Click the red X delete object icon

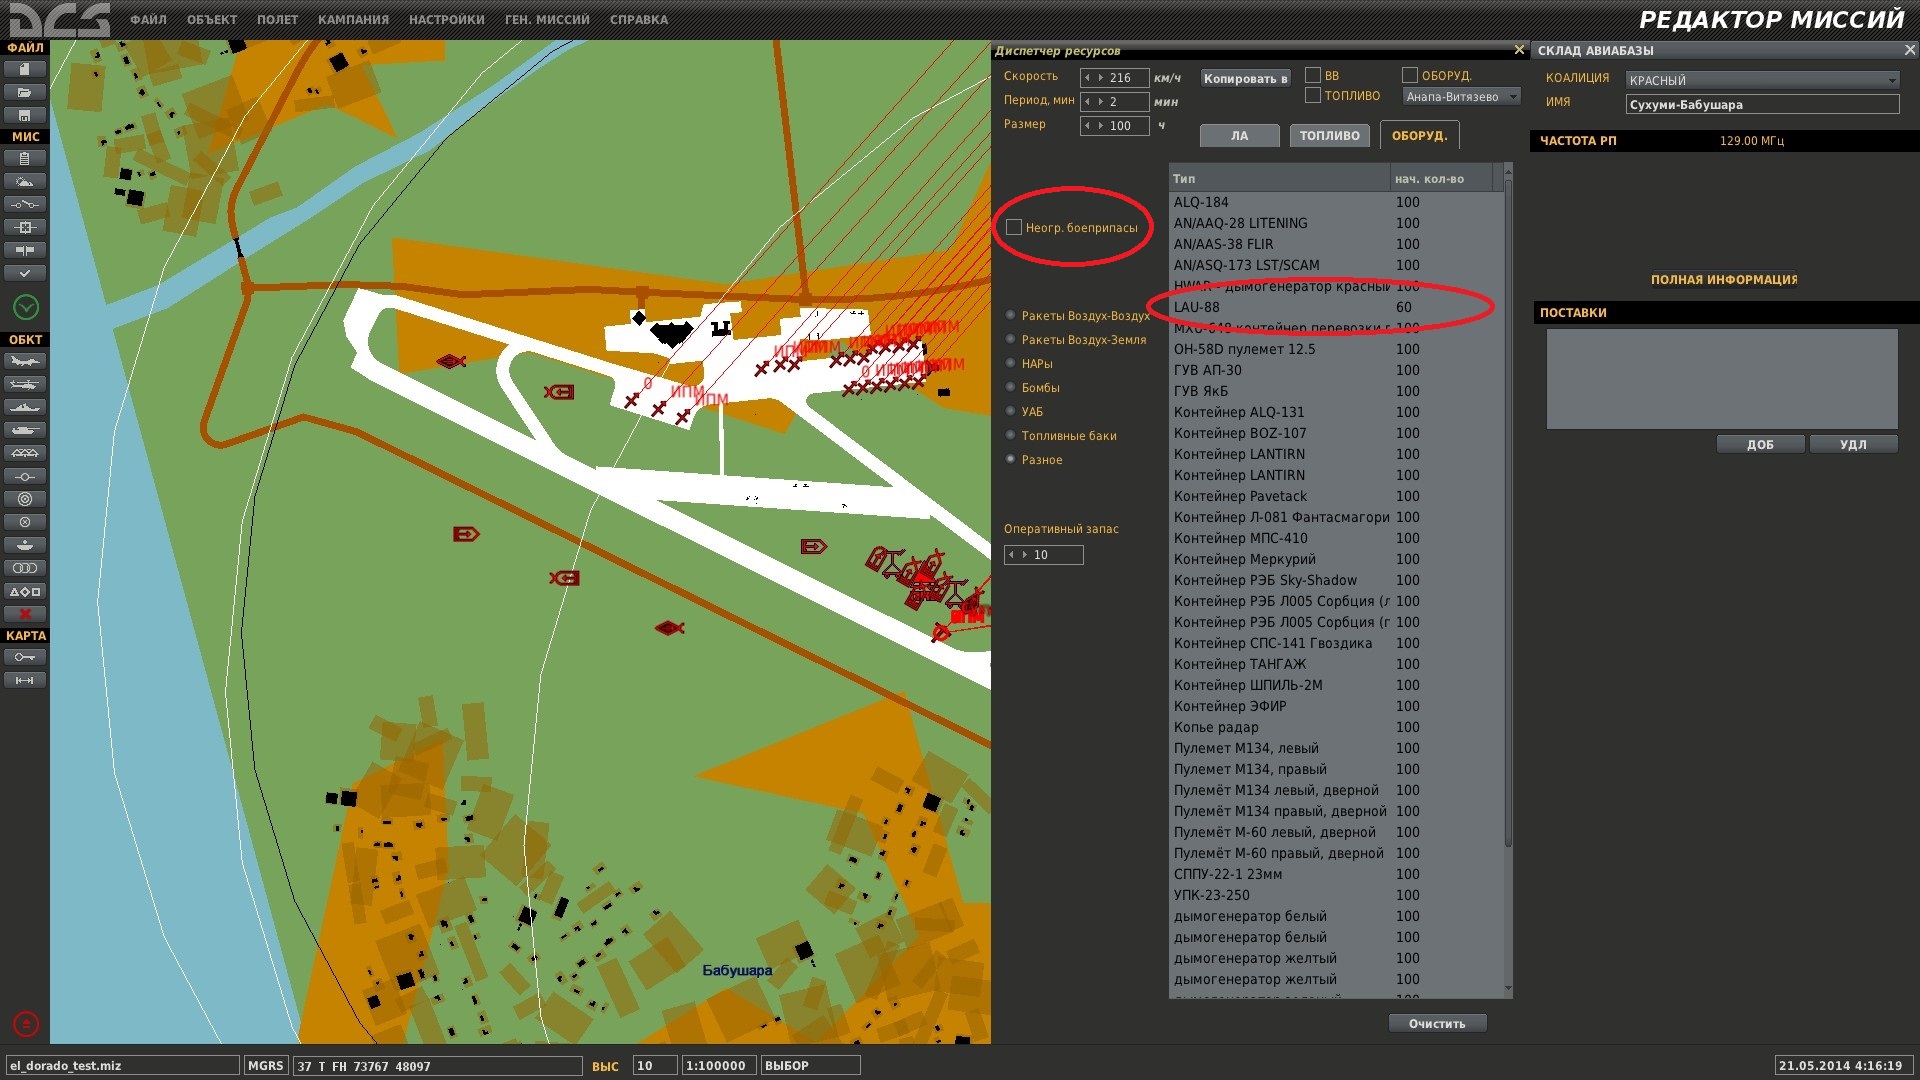click(x=25, y=614)
